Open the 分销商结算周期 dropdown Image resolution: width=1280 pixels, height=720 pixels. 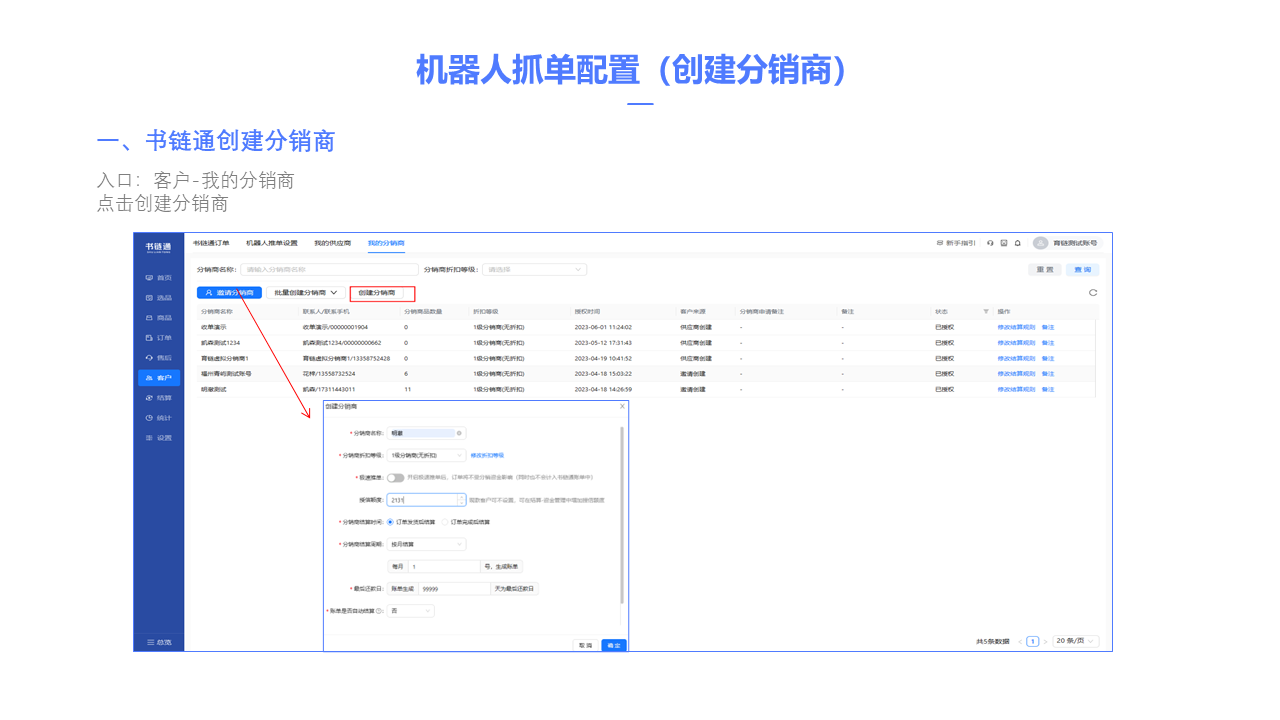[427, 544]
